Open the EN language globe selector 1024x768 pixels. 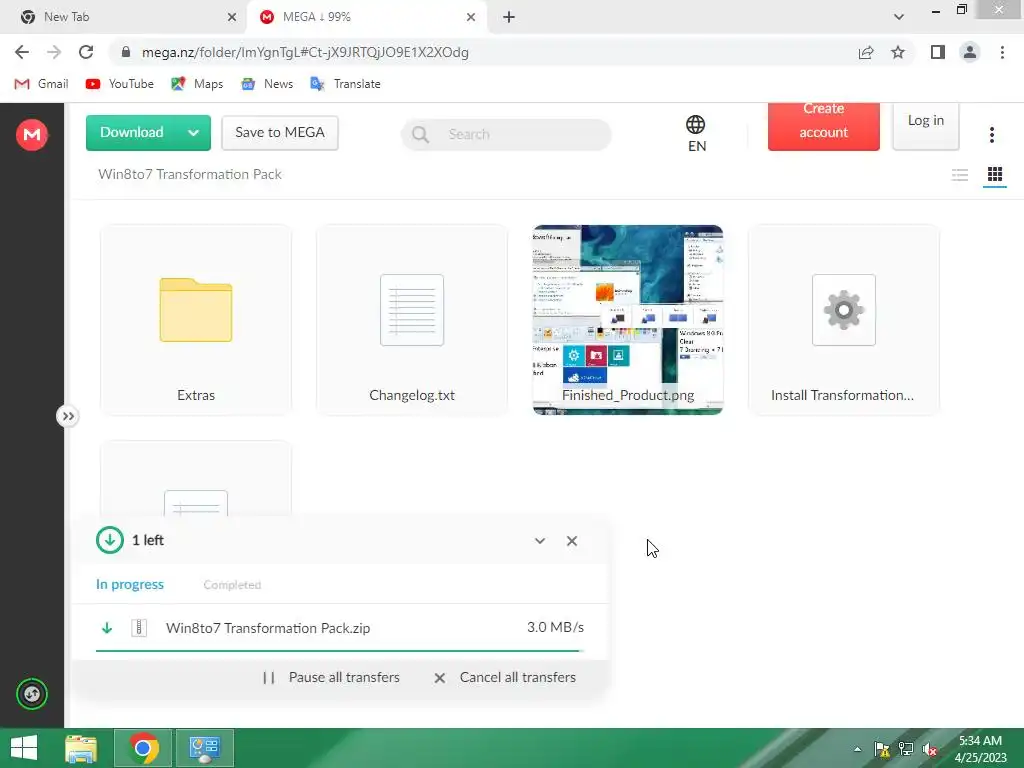coord(696,133)
